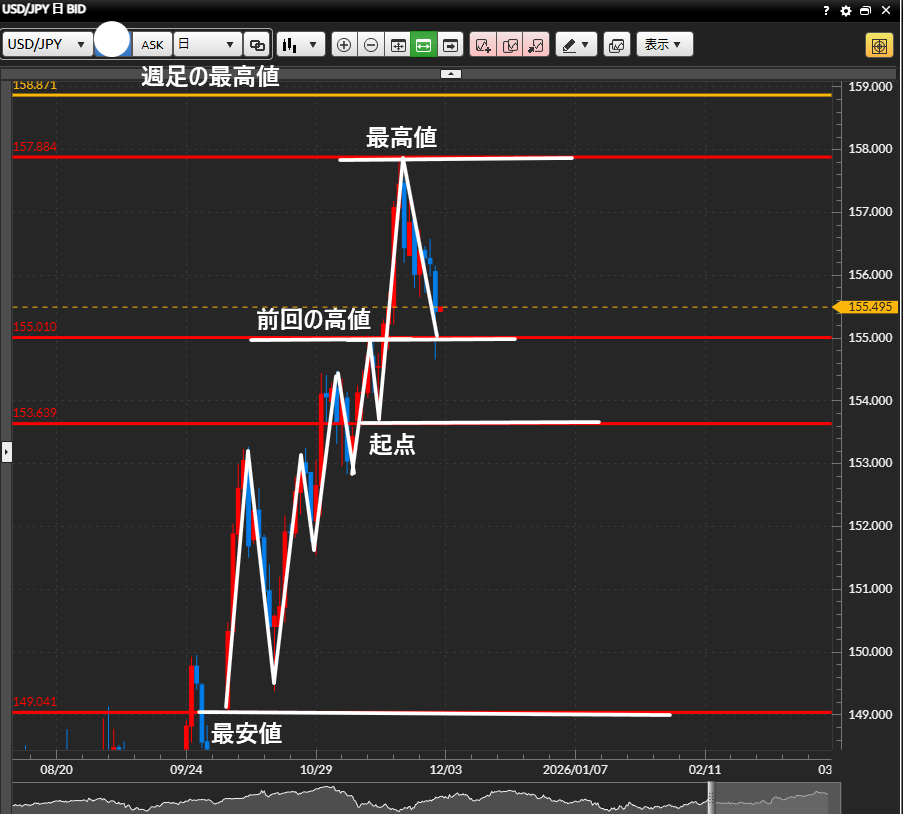Click the zoom in magnifier icon
Image resolution: width=903 pixels, height=814 pixels.
pyautogui.click(x=344, y=45)
